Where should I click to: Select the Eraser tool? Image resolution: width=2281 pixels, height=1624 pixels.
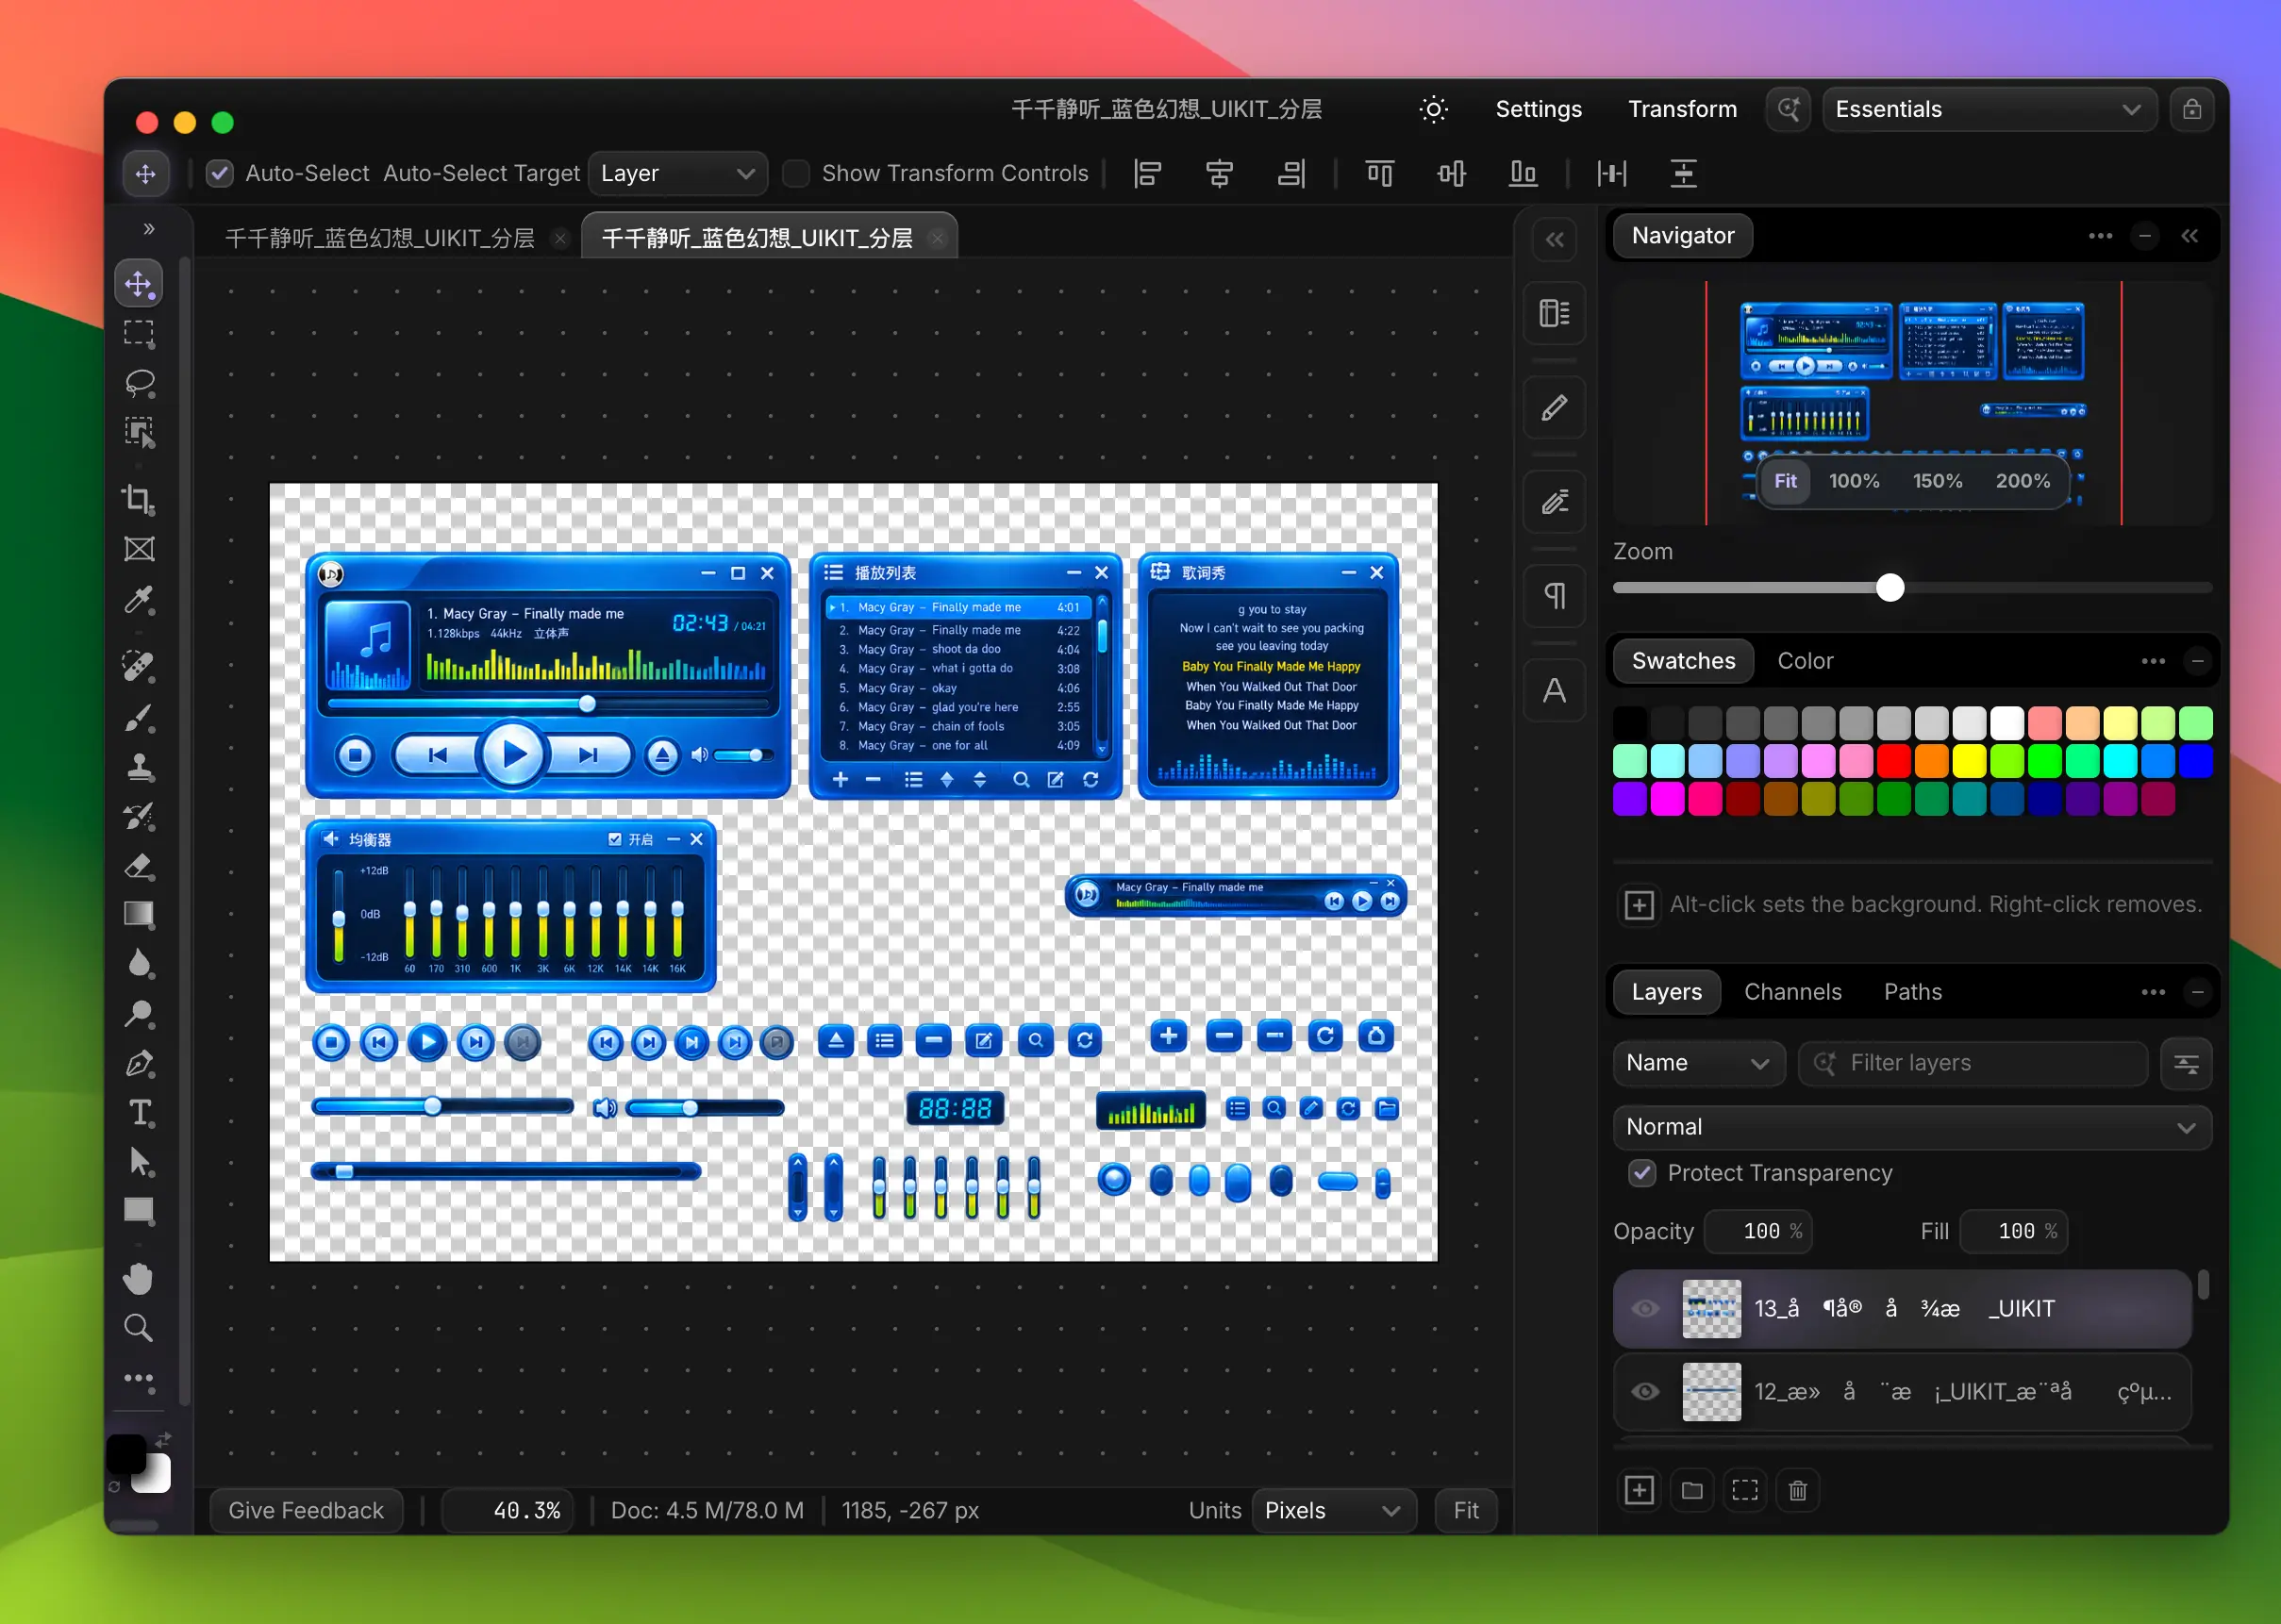click(x=139, y=865)
